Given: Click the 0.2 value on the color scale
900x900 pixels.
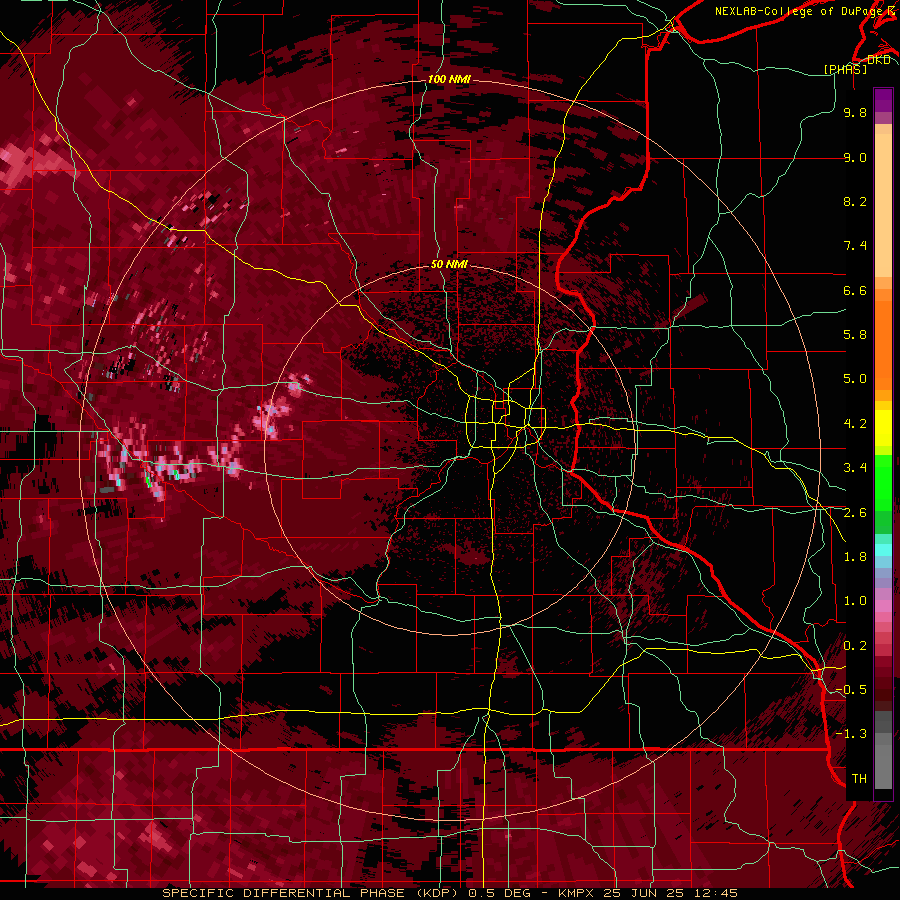Looking at the screenshot, I should pyautogui.click(x=855, y=646).
